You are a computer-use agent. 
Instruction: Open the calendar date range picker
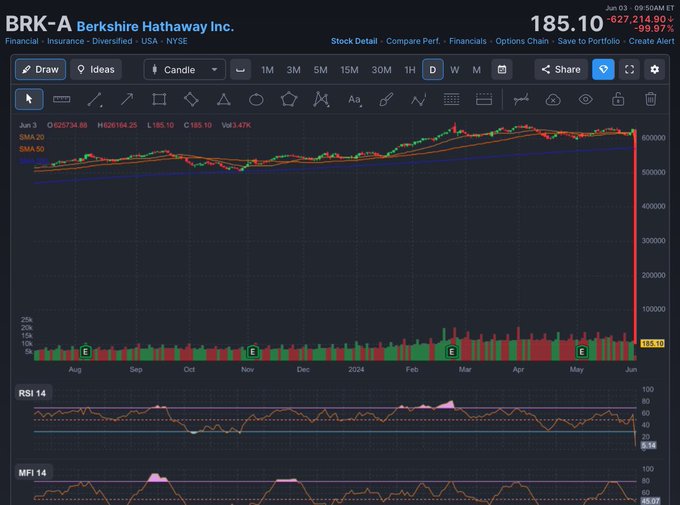coord(502,69)
